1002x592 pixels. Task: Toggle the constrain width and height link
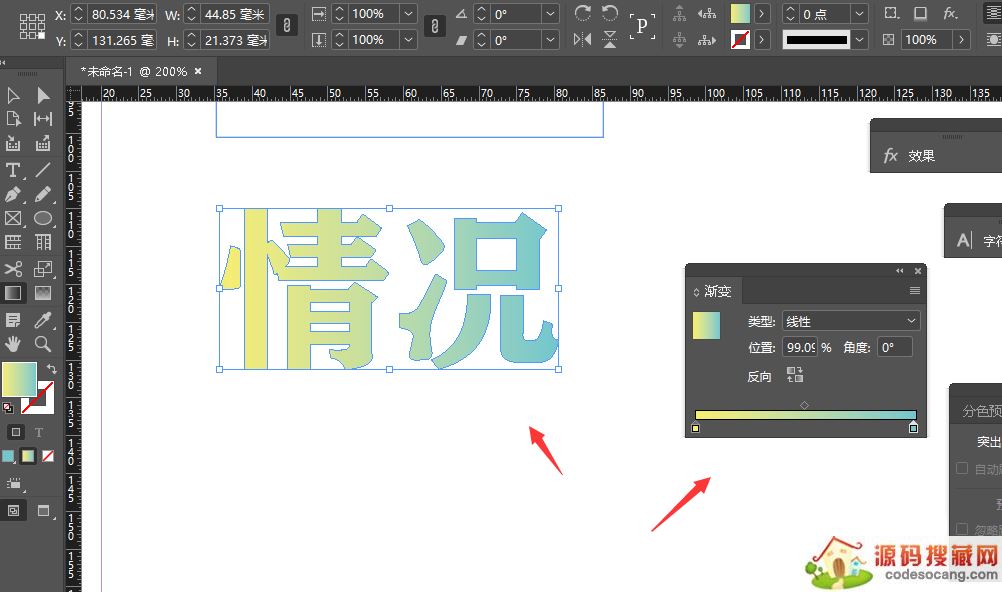287,27
